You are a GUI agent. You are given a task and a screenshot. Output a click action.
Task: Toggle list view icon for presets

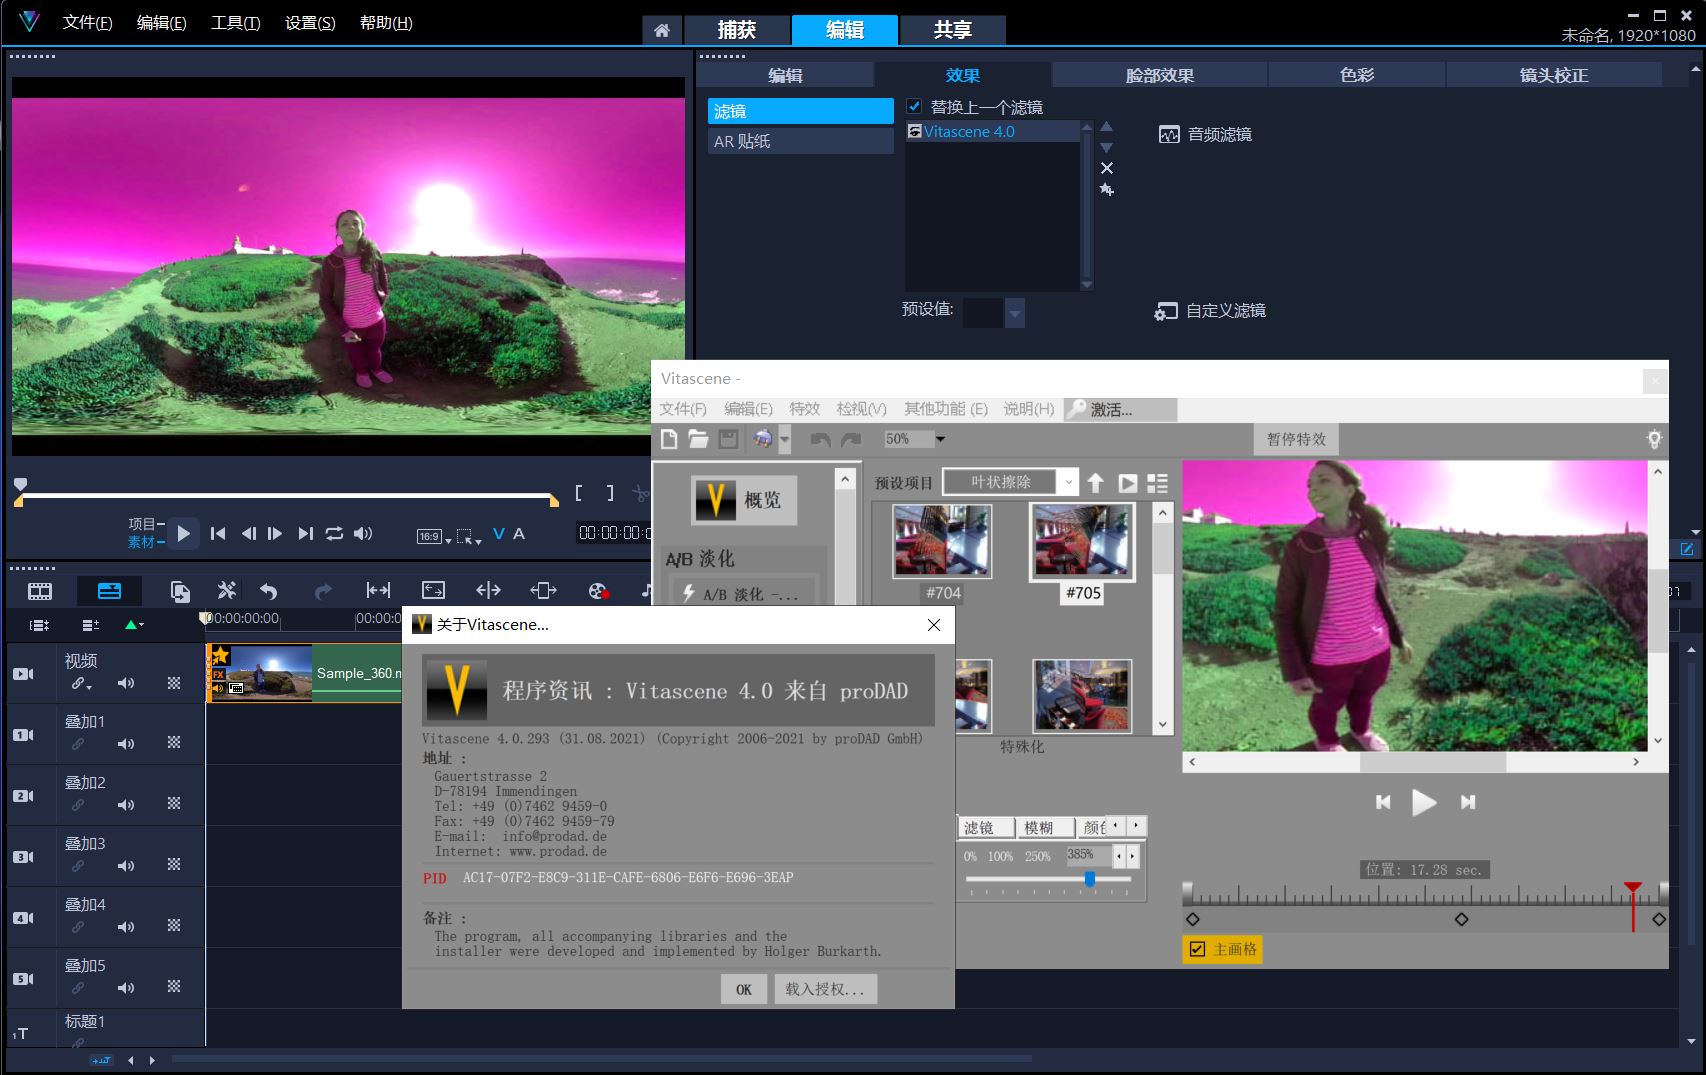point(1157,483)
